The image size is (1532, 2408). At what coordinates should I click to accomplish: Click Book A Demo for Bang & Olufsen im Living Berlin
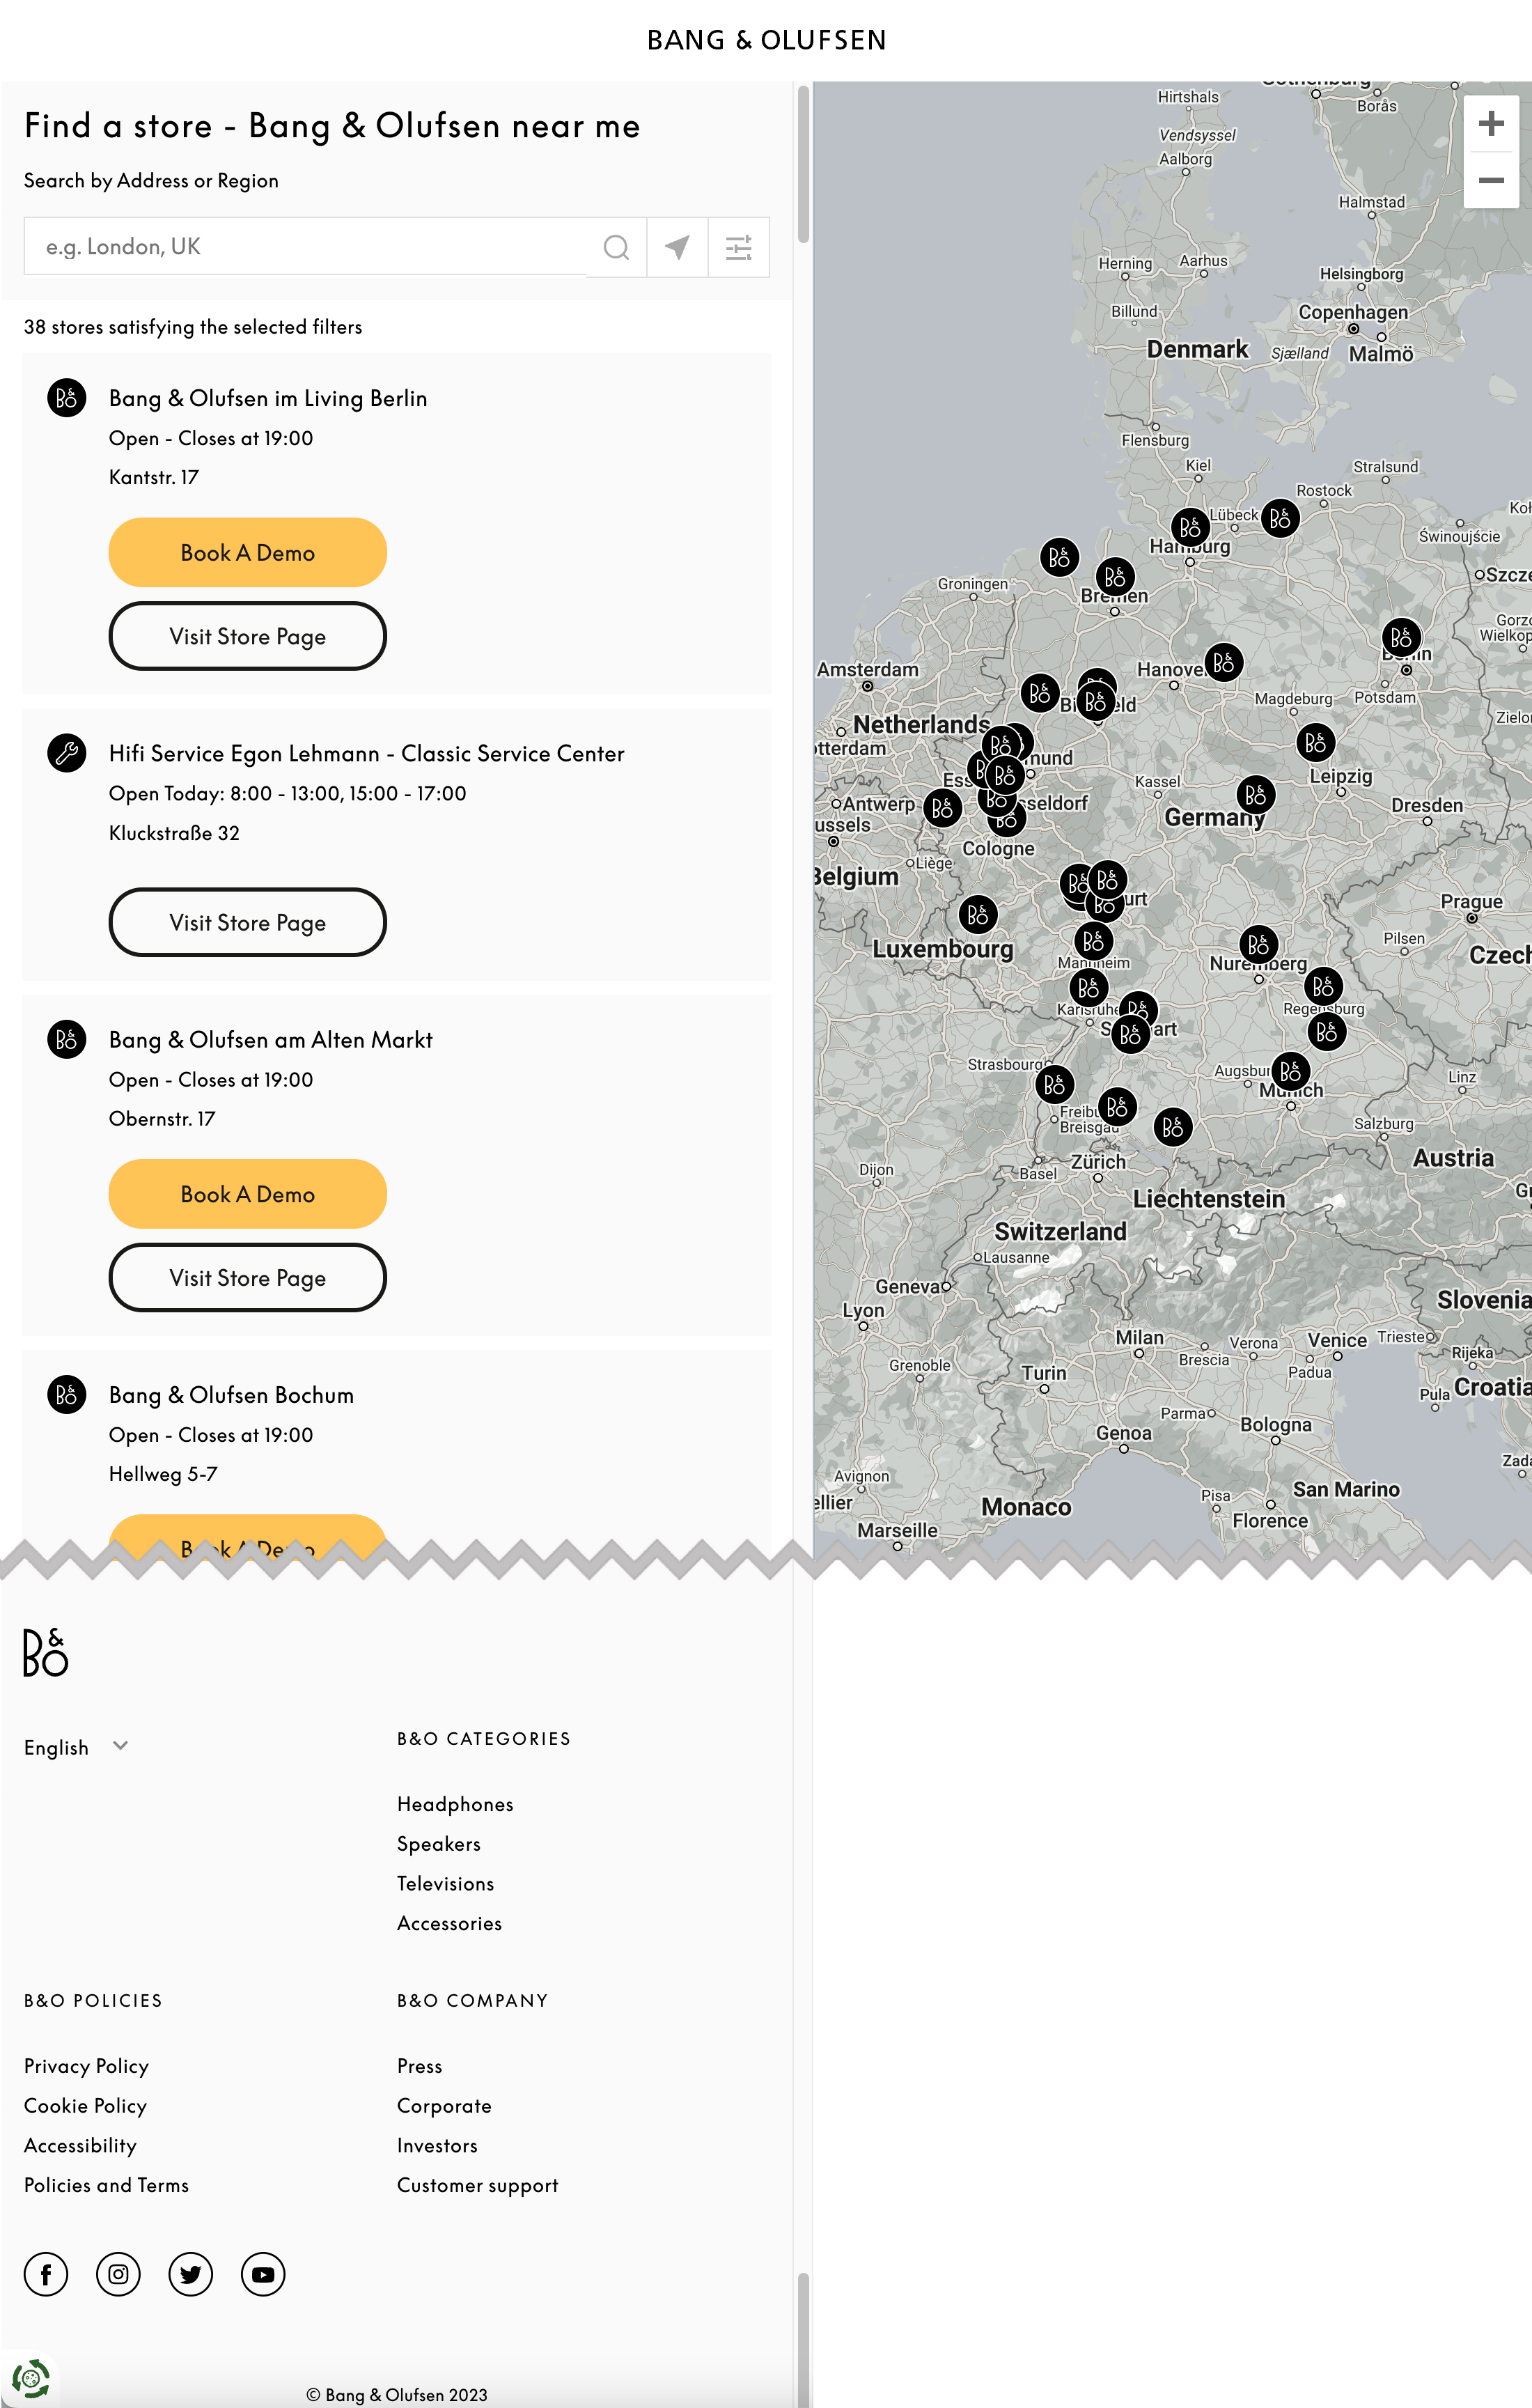pos(247,552)
